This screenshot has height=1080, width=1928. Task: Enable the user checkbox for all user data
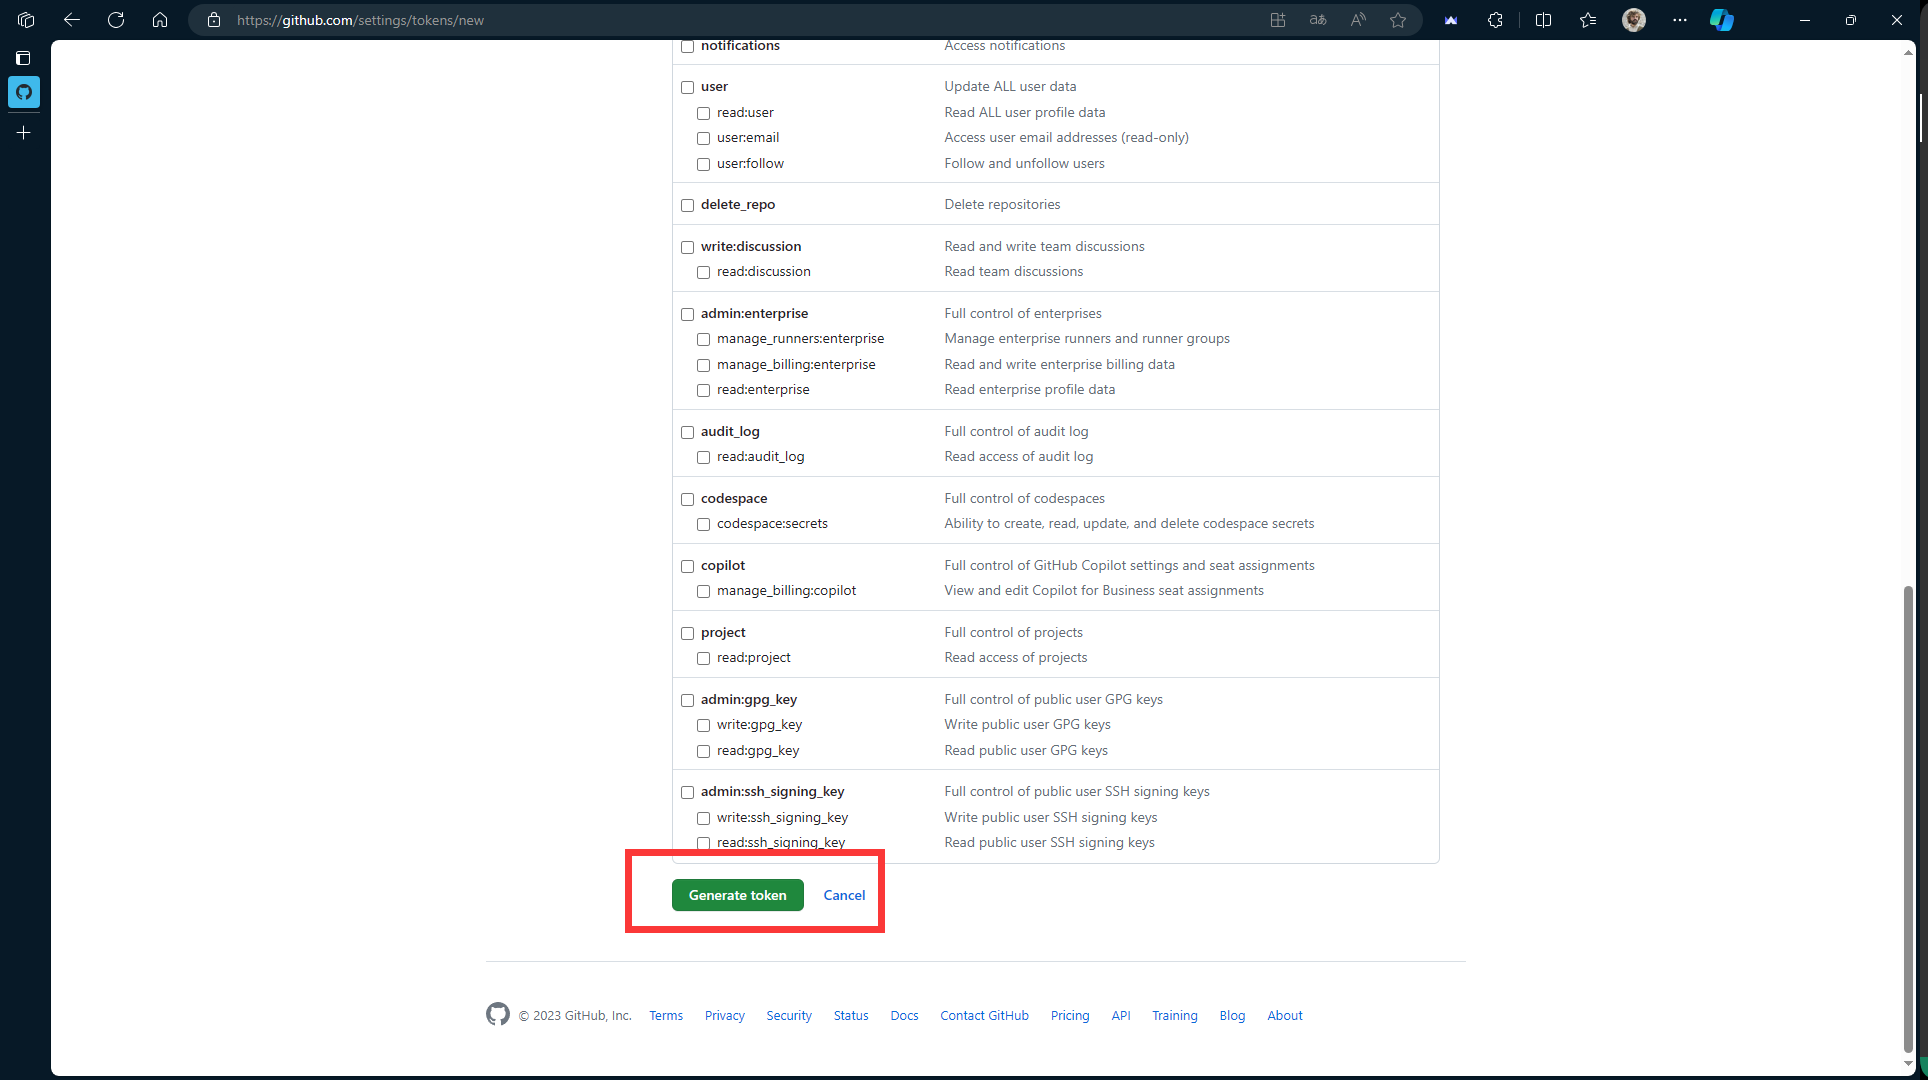687,86
